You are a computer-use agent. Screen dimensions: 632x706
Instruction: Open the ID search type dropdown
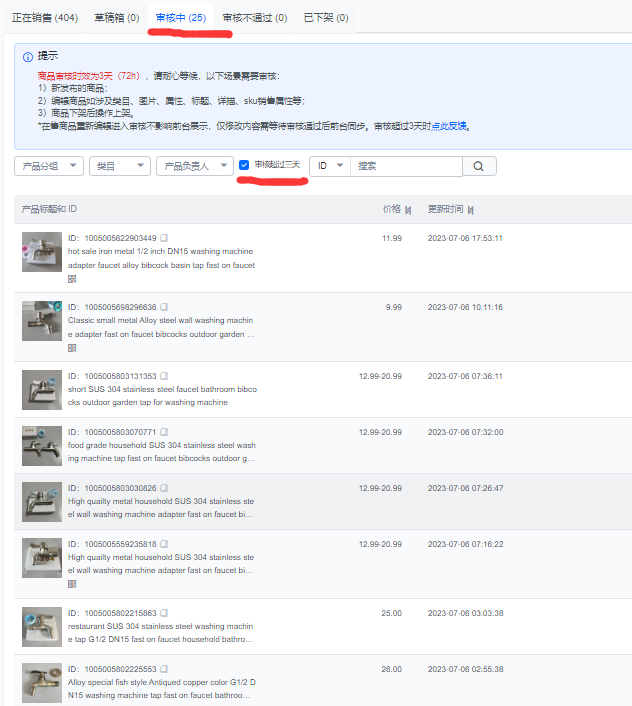tap(329, 166)
